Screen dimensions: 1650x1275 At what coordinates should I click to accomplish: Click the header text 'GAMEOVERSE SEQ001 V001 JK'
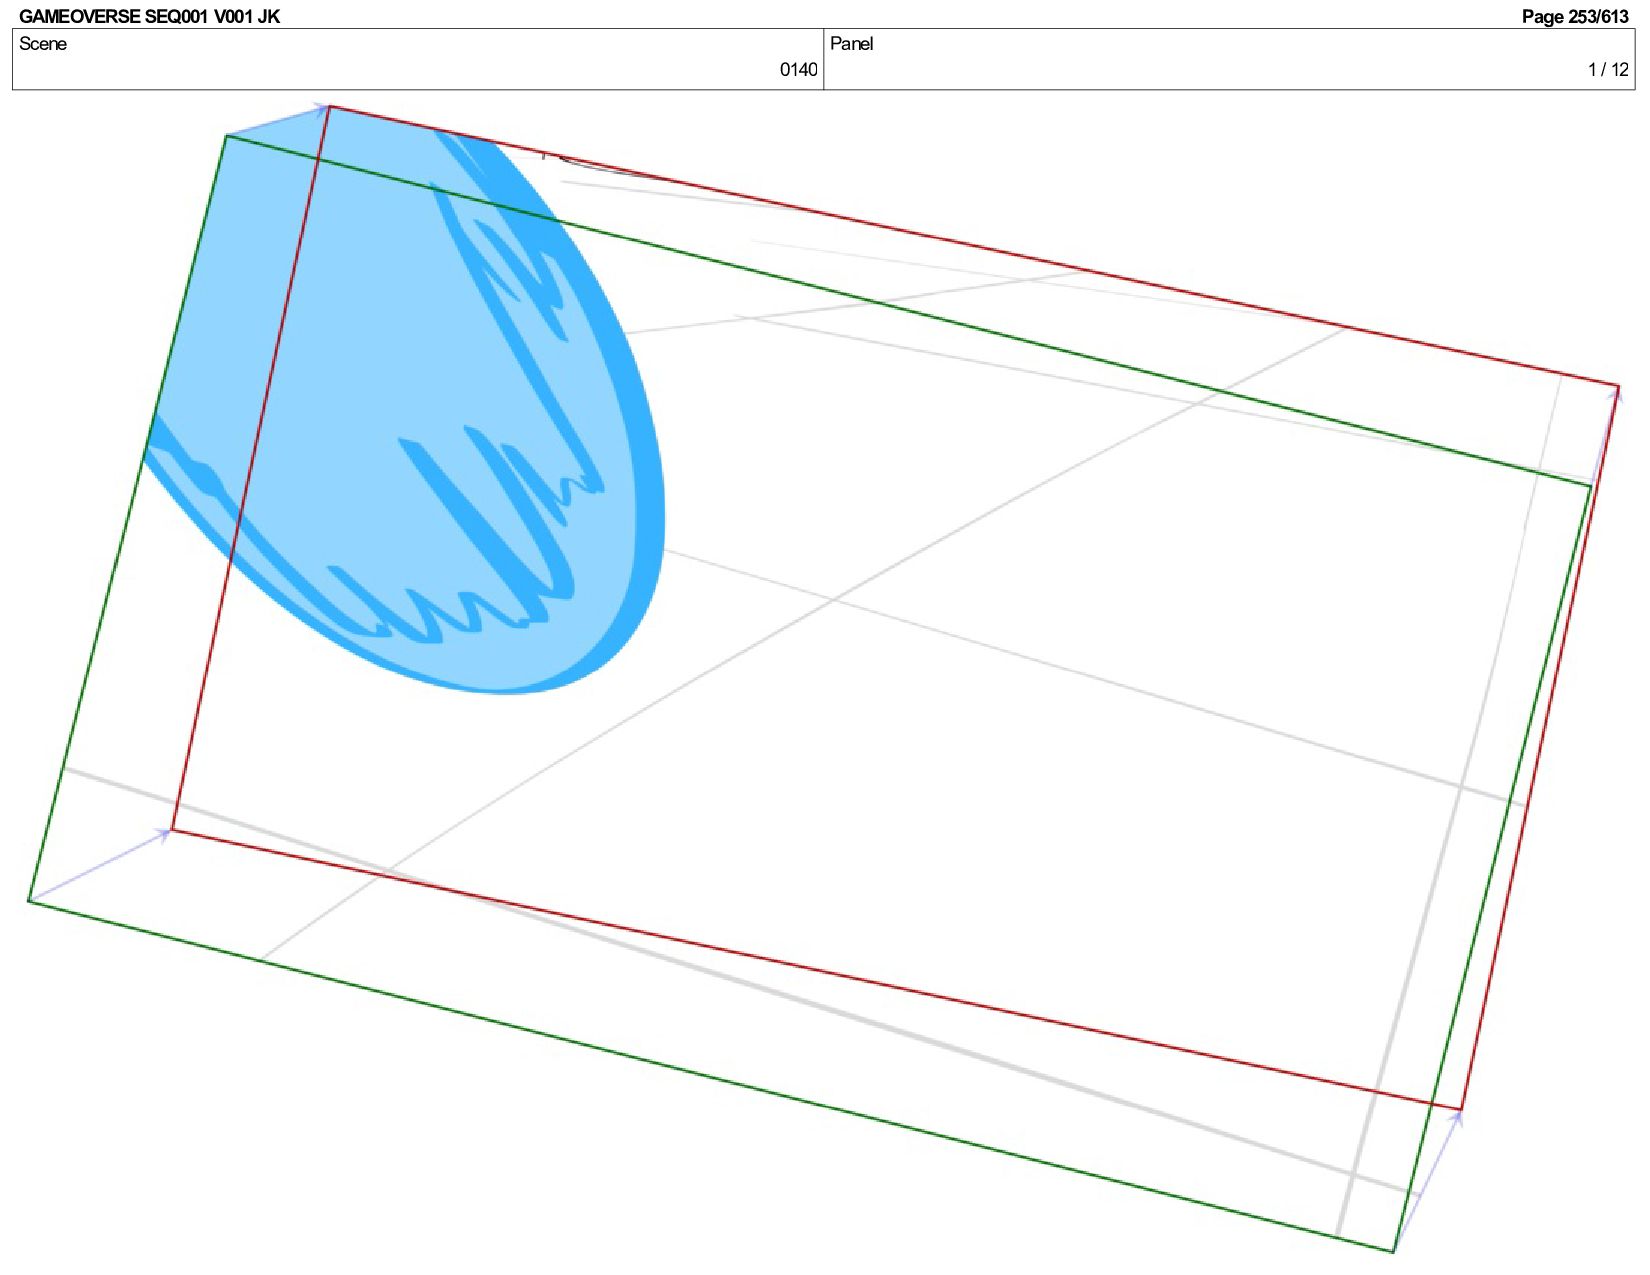(x=150, y=16)
